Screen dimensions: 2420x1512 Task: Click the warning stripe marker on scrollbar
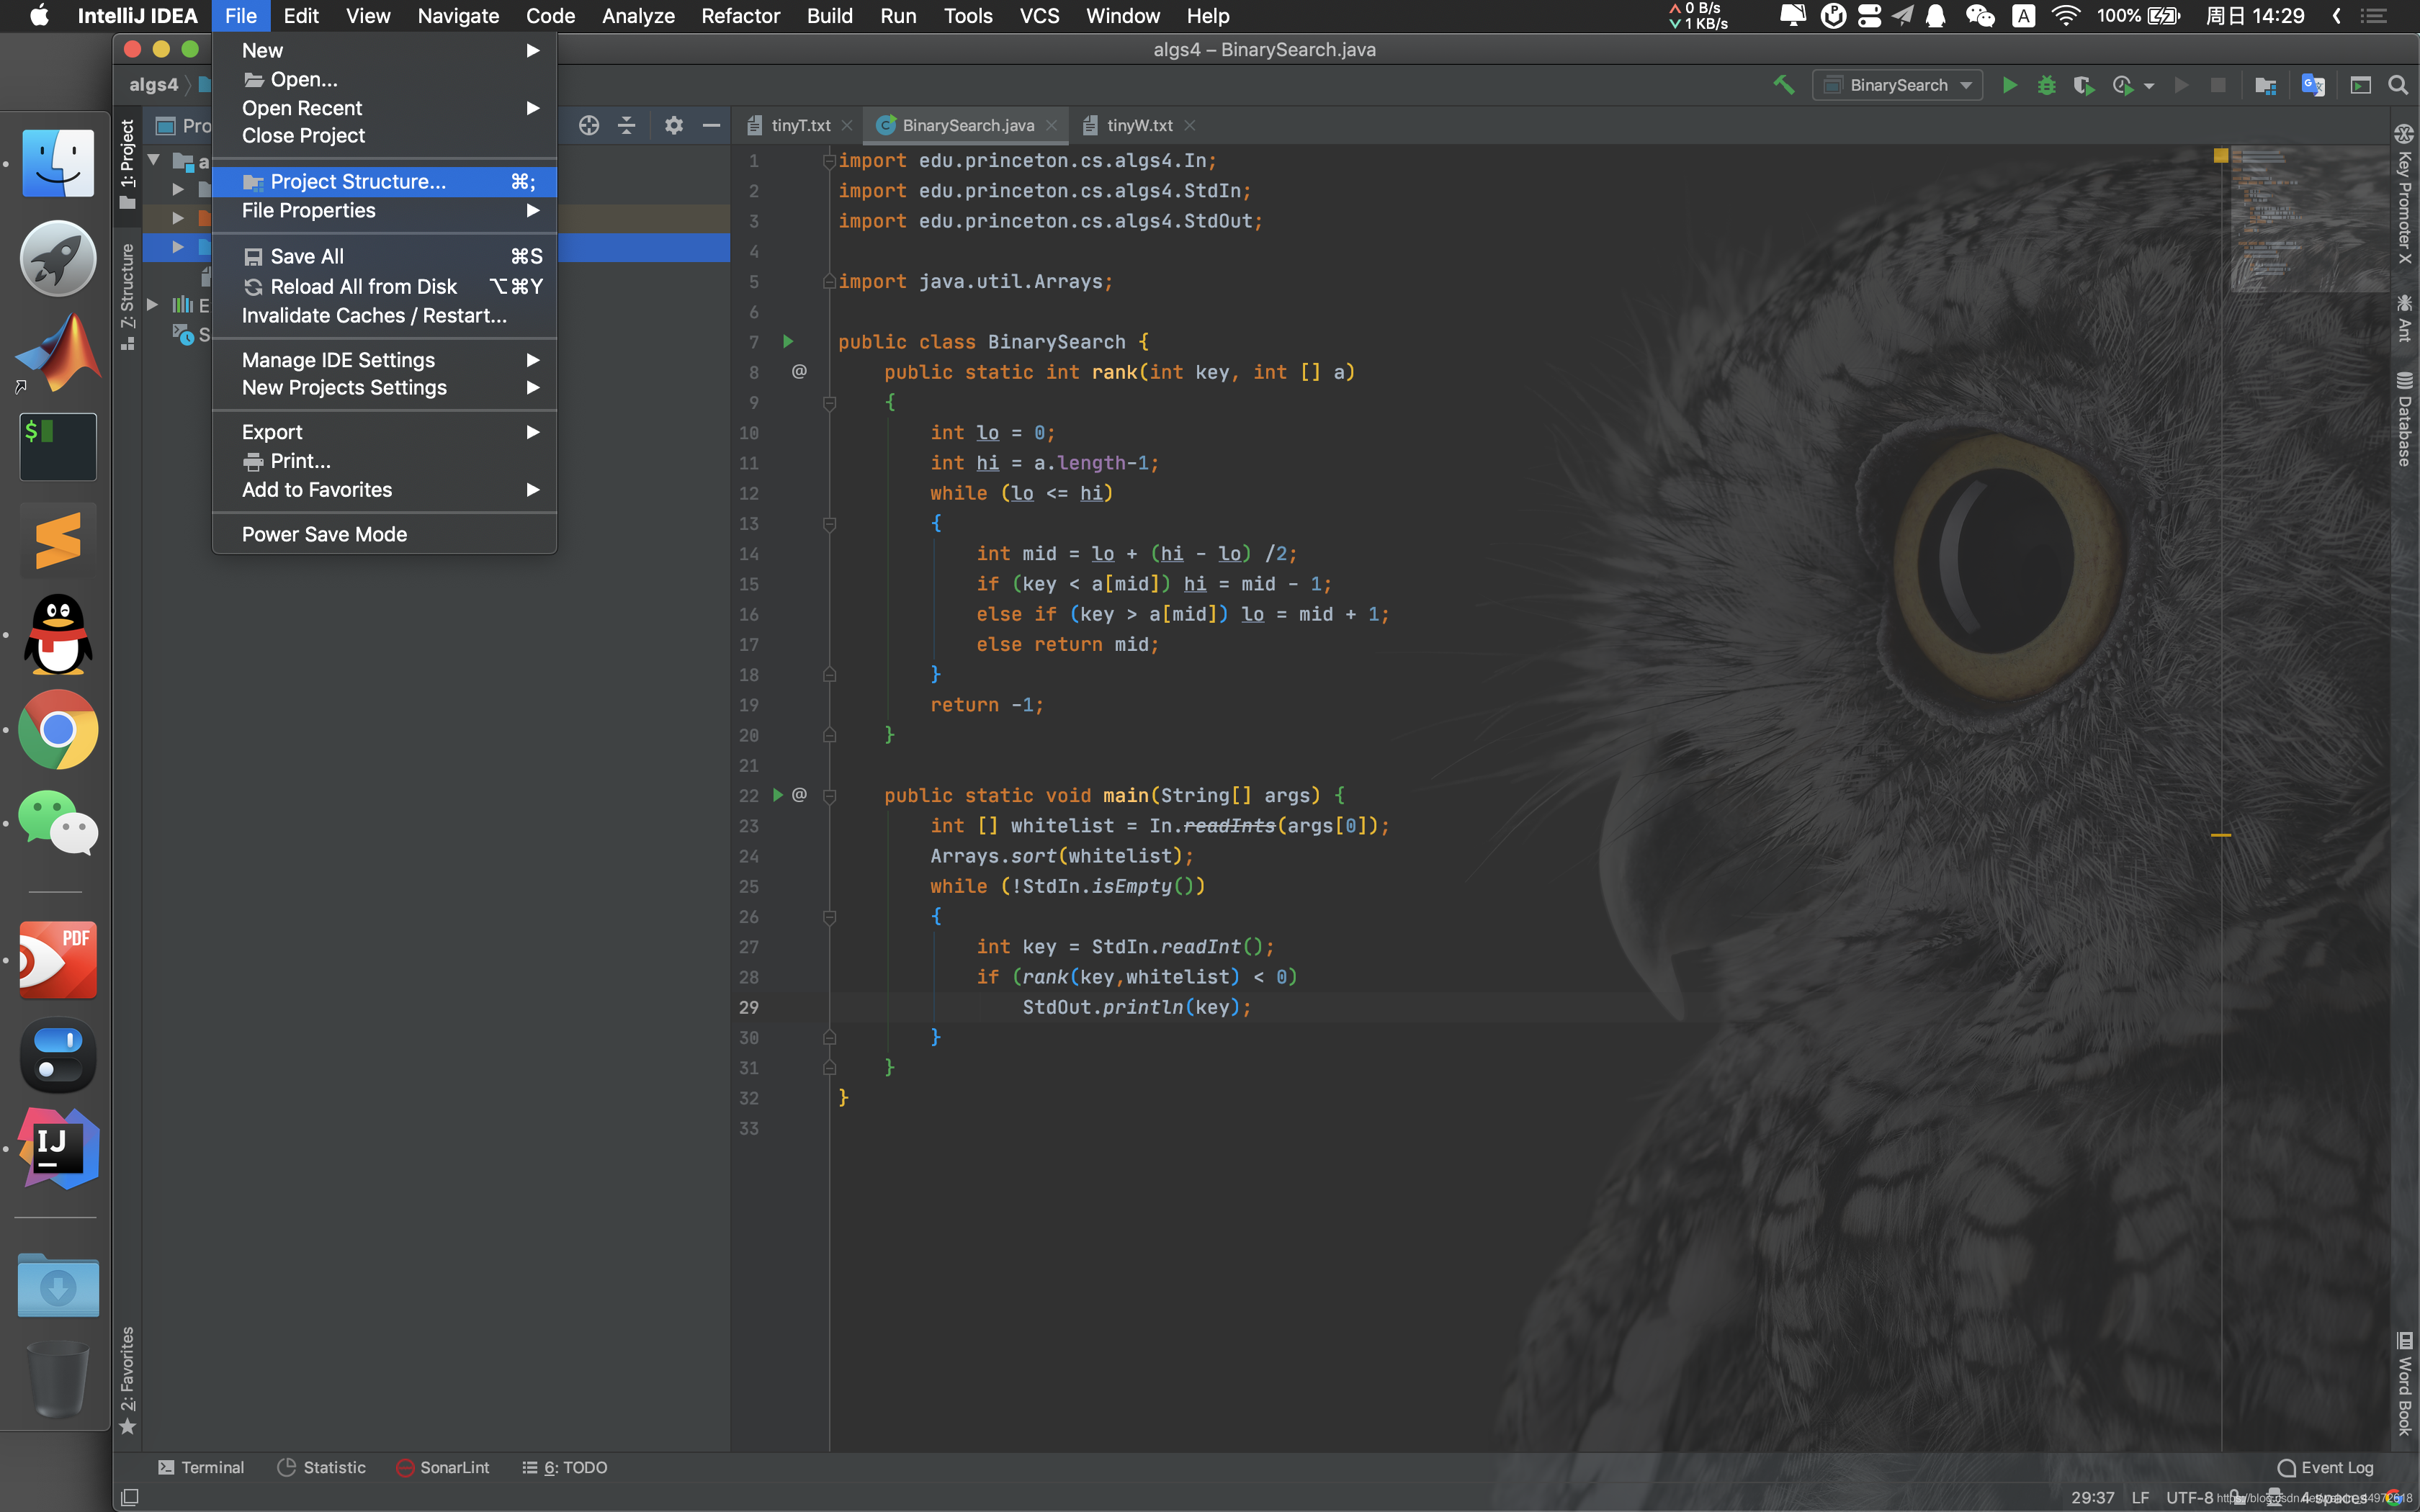pyautogui.click(x=2221, y=834)
